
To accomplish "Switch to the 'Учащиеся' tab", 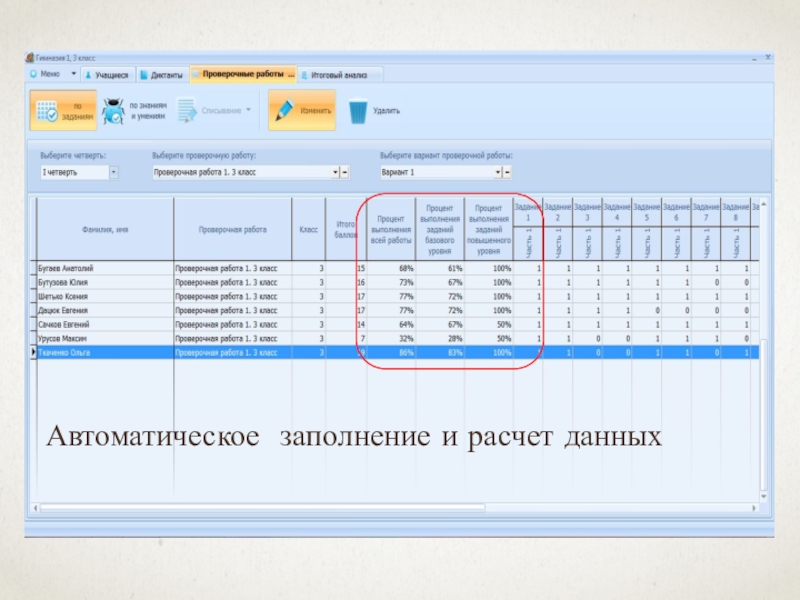I will tap(106, 74).
